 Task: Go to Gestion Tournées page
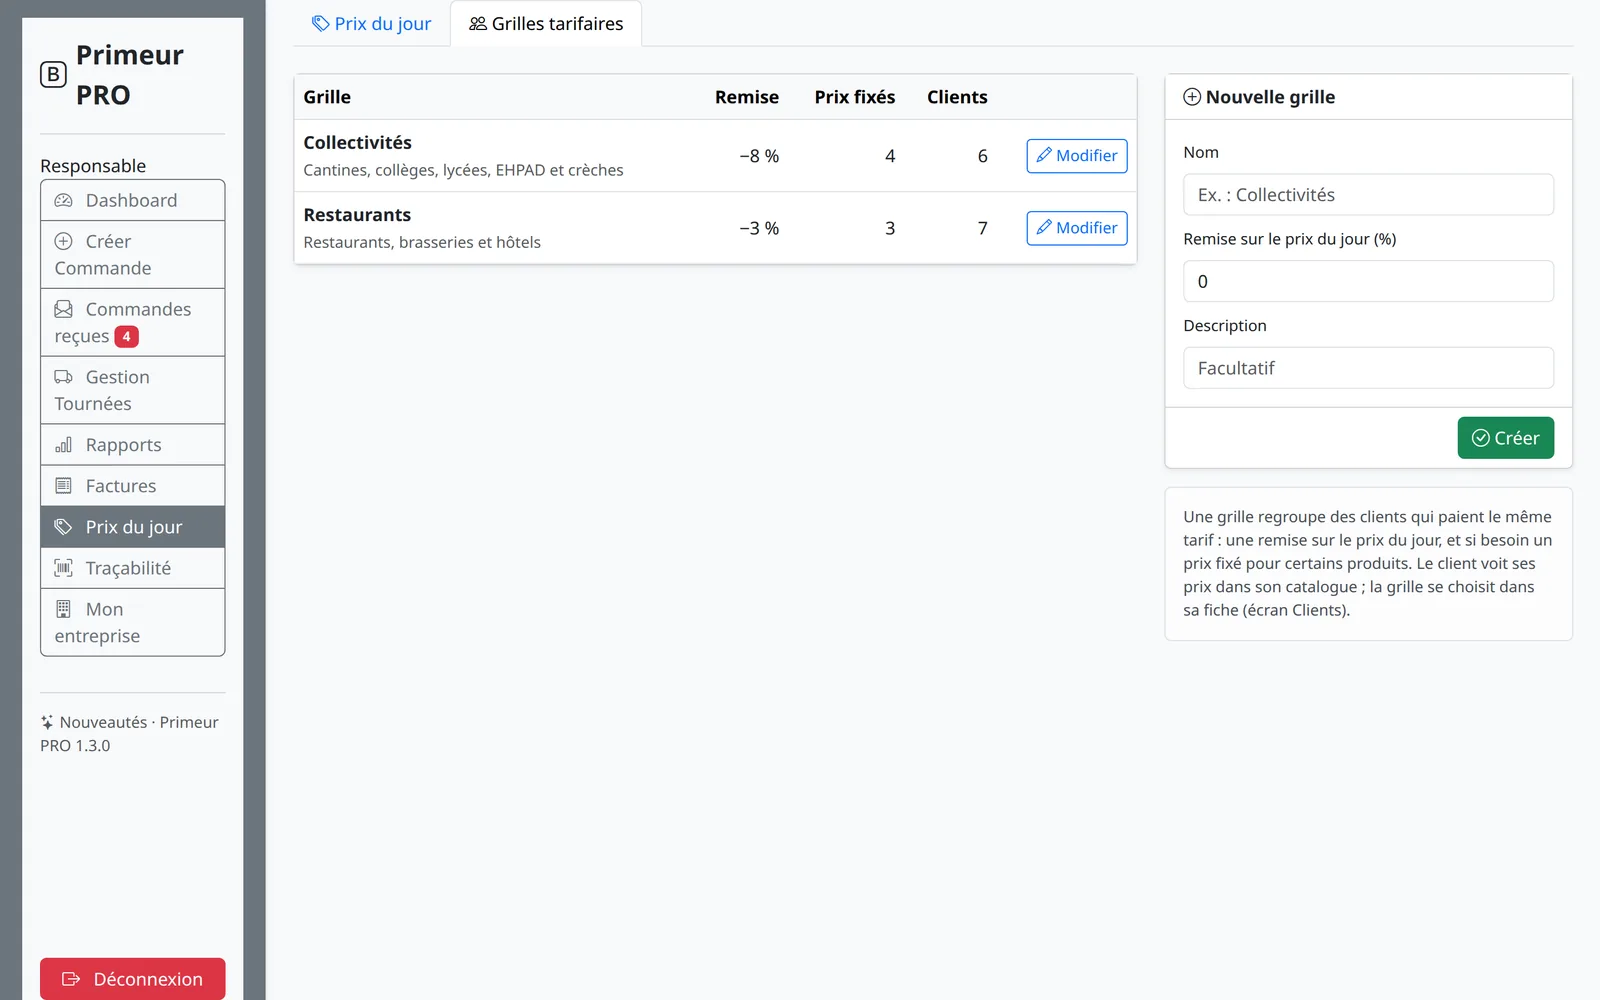click(132, 390)
